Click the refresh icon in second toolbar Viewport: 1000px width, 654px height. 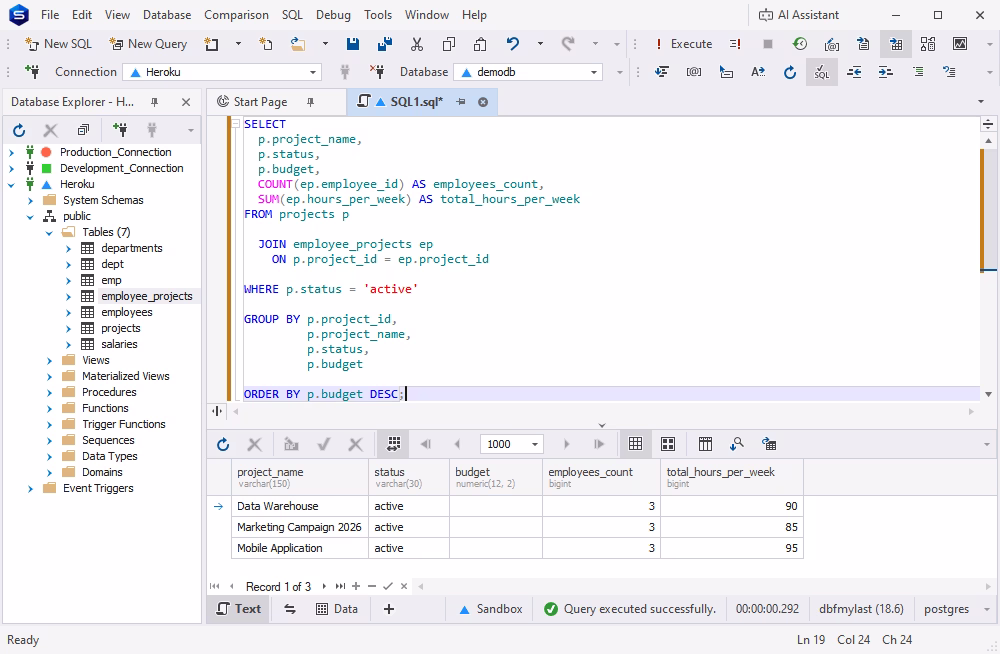click(790, 72)
